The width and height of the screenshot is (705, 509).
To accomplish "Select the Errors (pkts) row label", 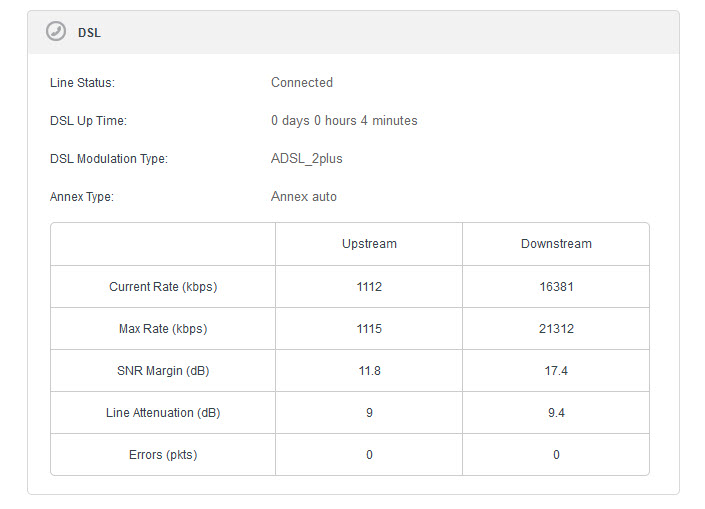I will [163, 455].
